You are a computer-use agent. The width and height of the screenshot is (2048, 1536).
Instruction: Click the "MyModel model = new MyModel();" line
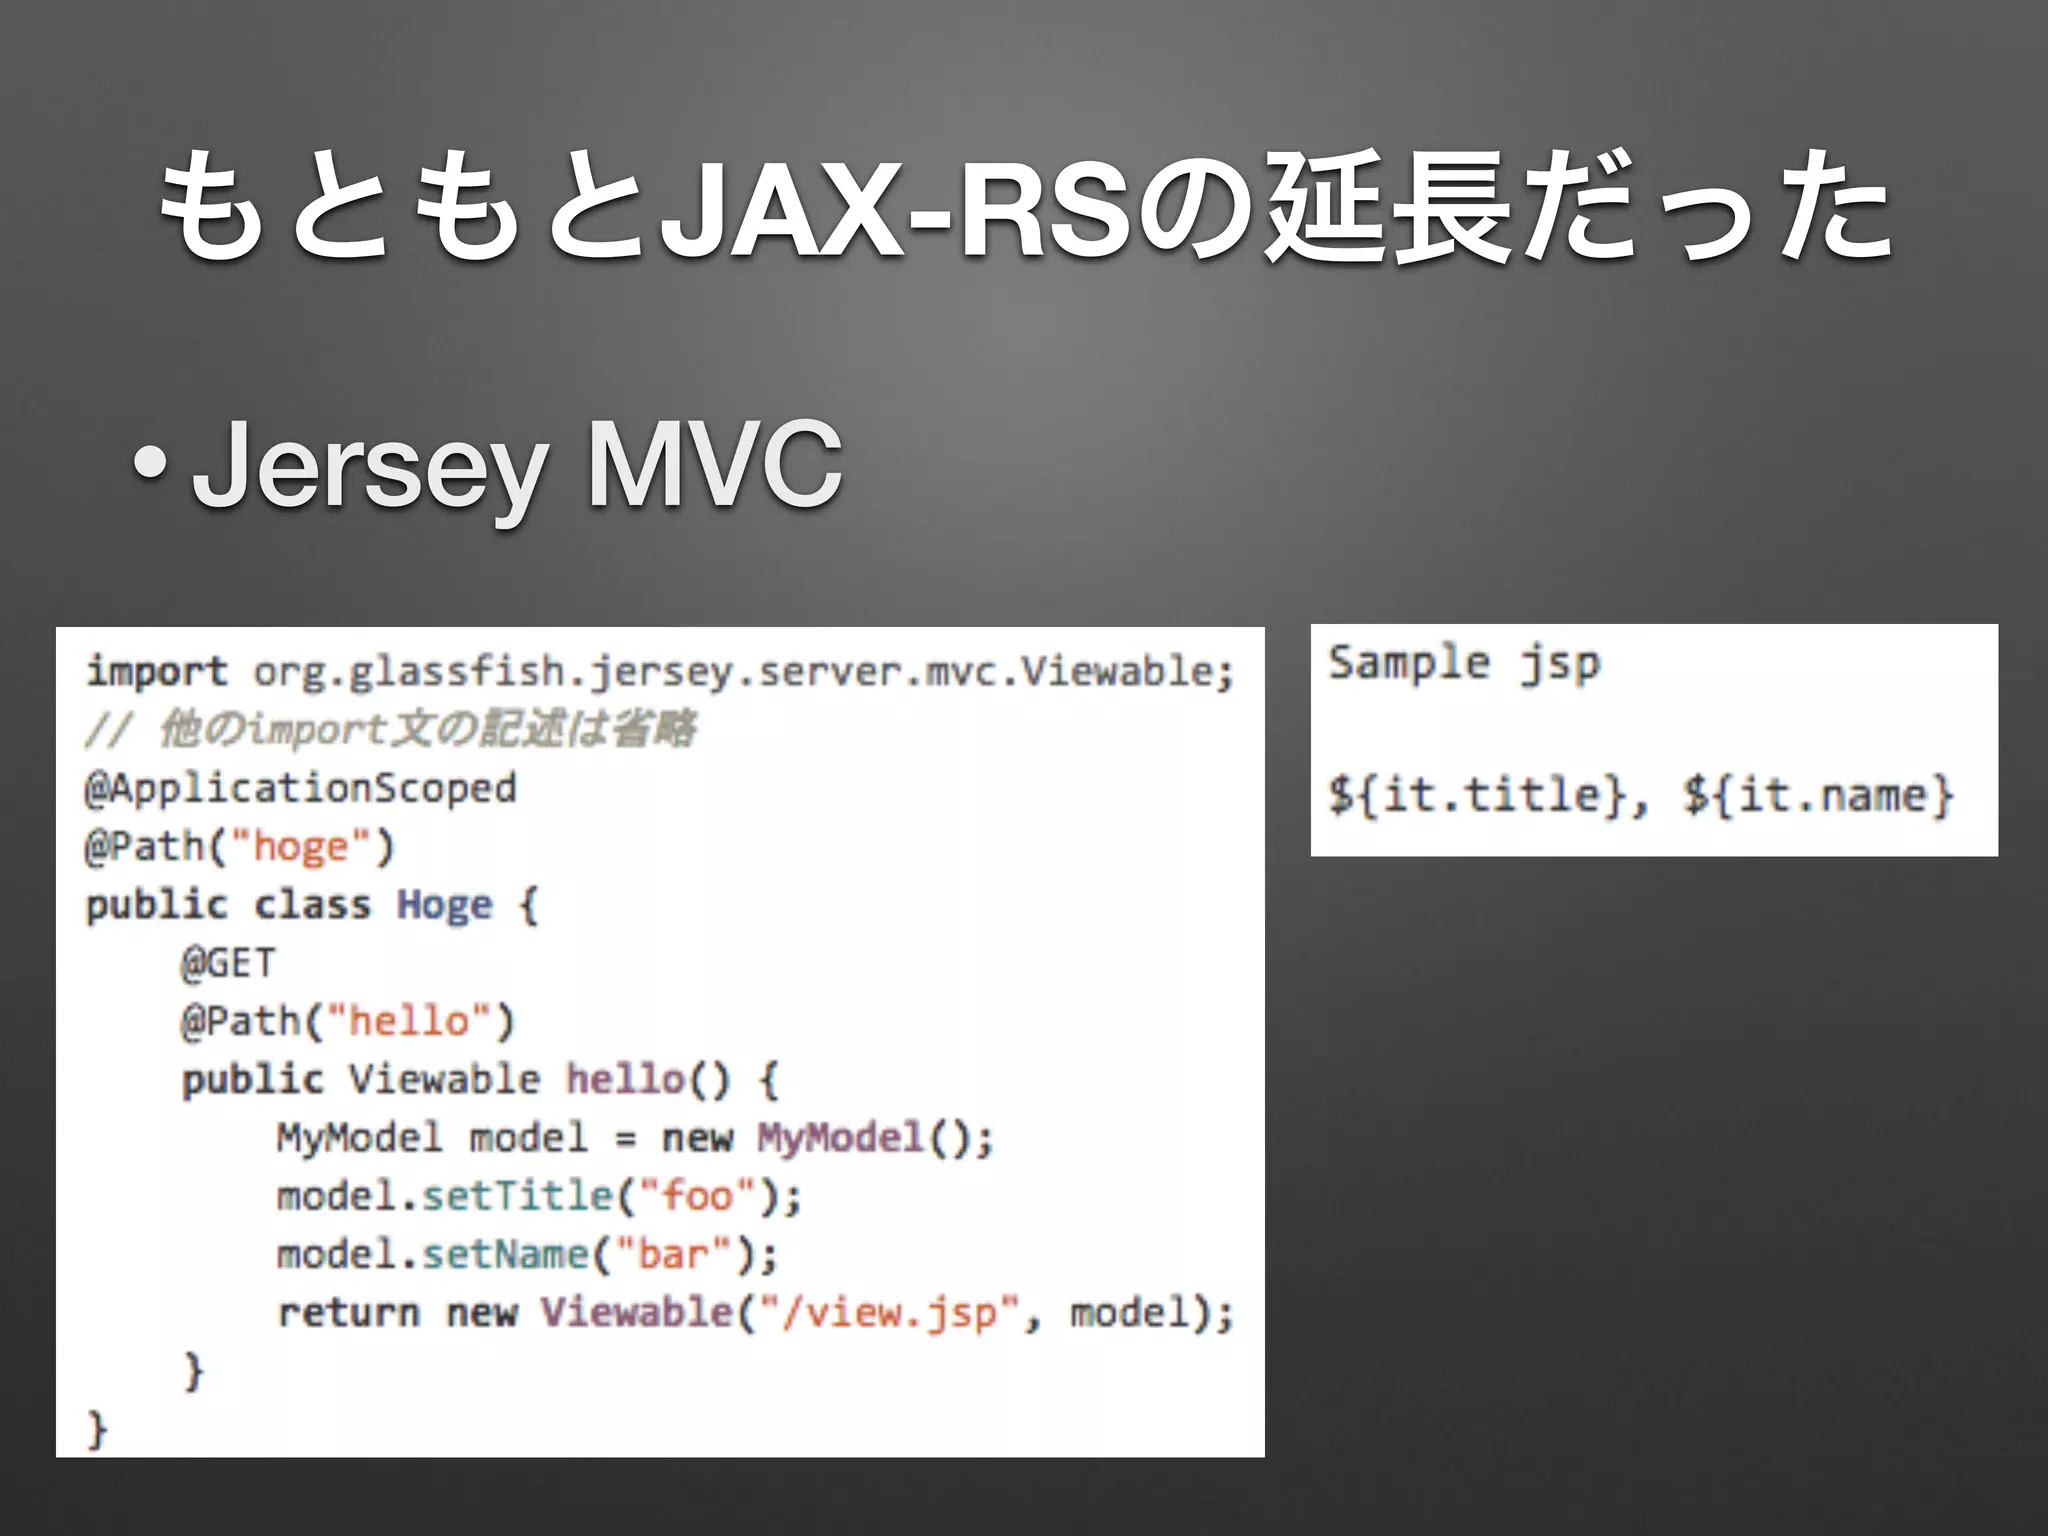pyautogui.click(x=636, y=1138)
